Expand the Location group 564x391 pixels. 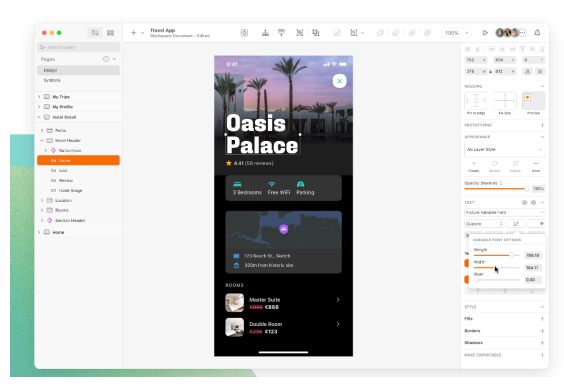coord(42,200)
